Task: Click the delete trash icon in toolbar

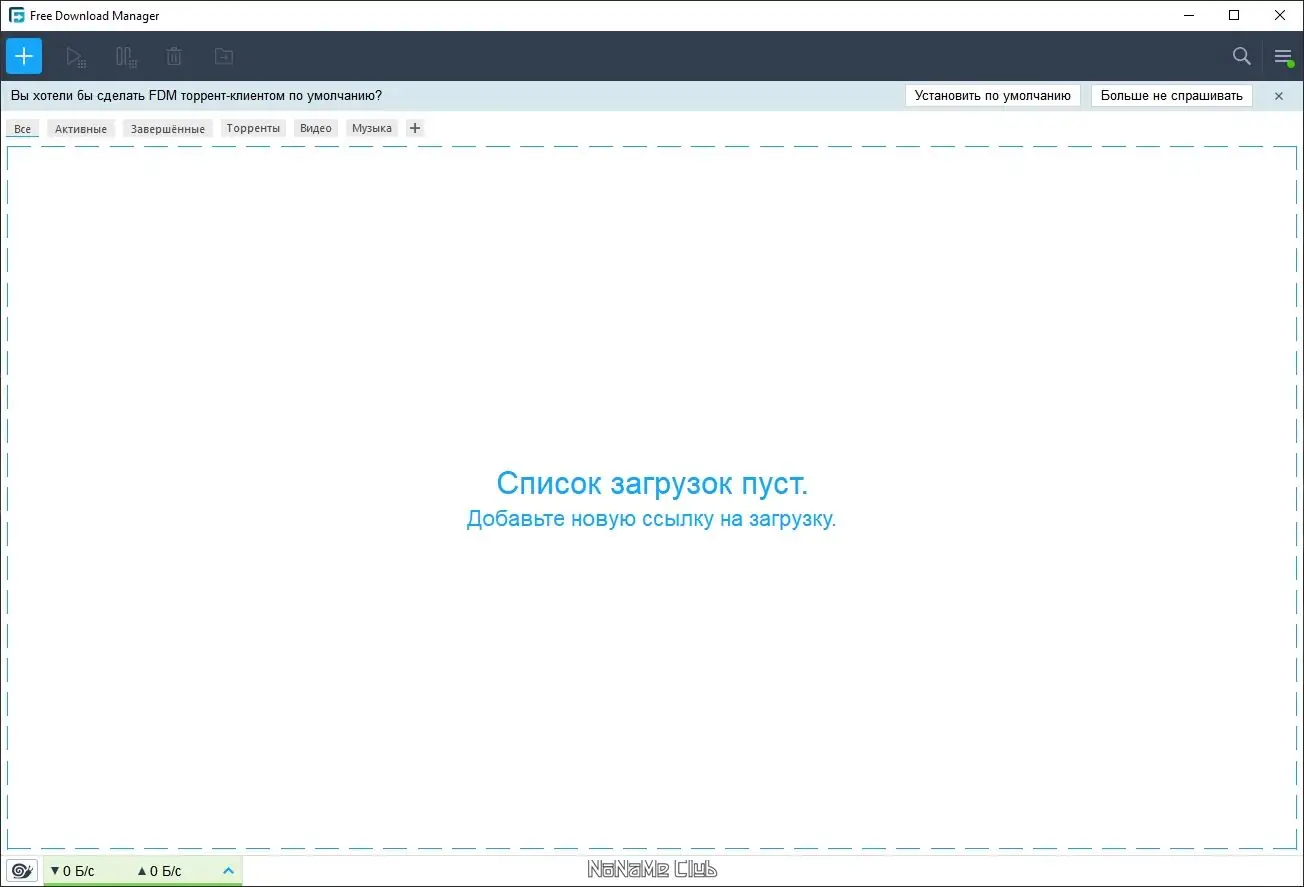Action: click(x=174, y=57)
